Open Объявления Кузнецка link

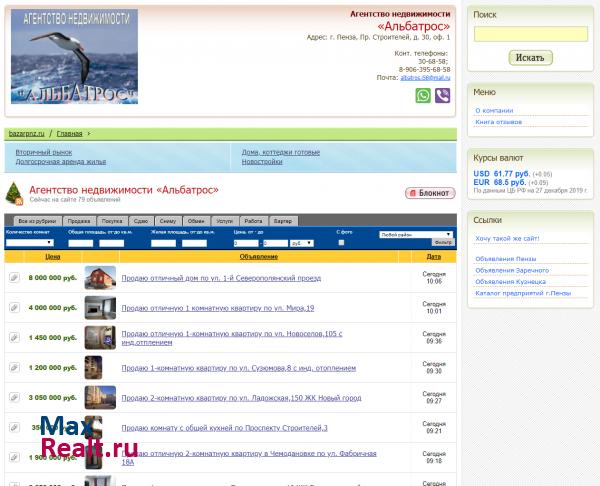(510, 282)
